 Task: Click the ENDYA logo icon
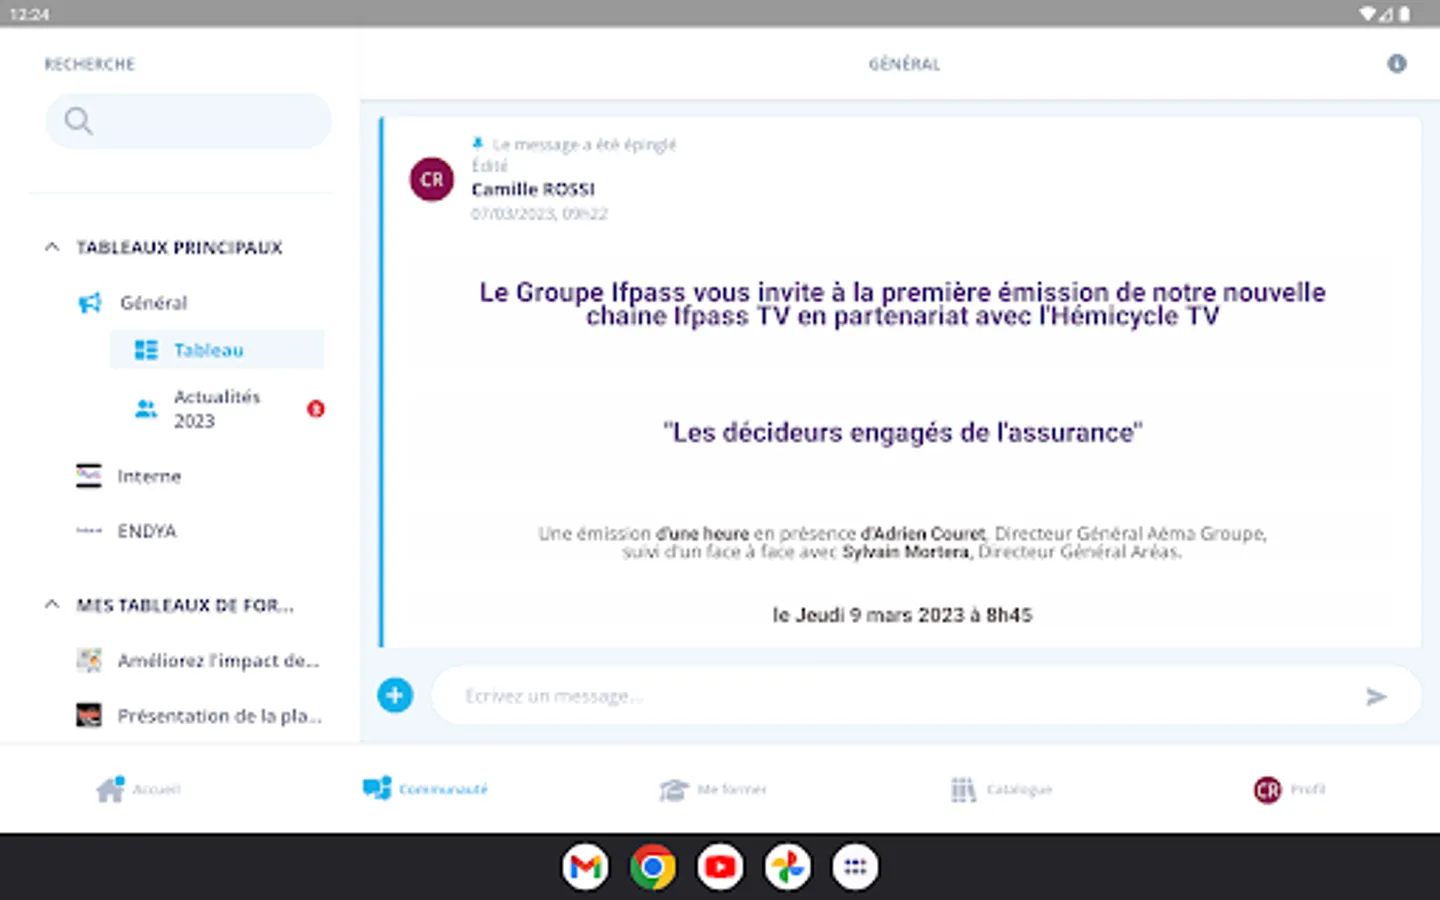pyautogui.click(x=89, y=531)
